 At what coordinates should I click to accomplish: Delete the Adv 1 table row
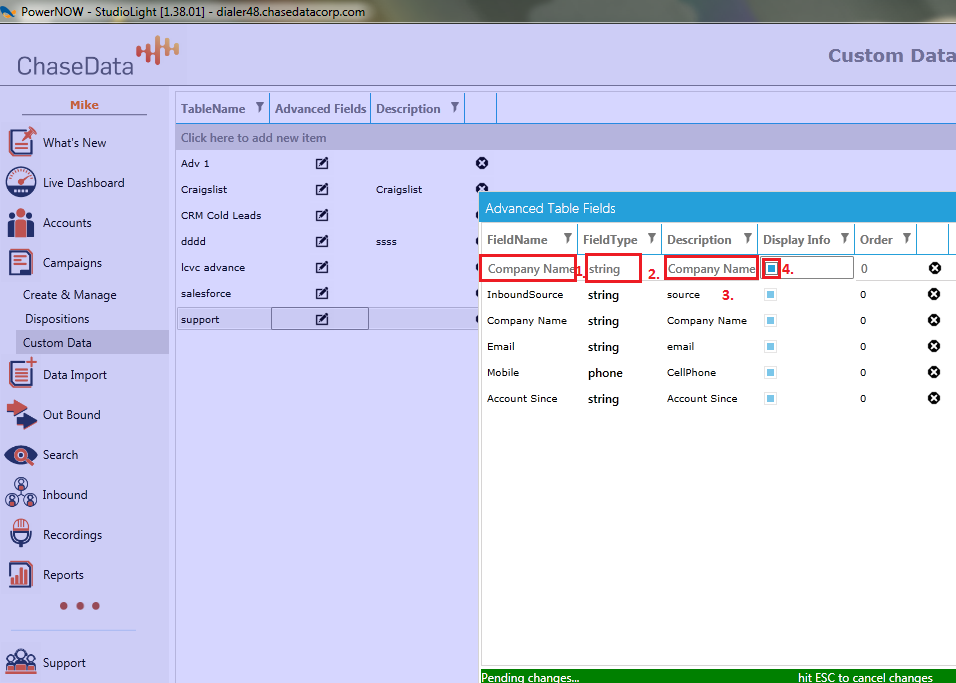tap(482, 163)
